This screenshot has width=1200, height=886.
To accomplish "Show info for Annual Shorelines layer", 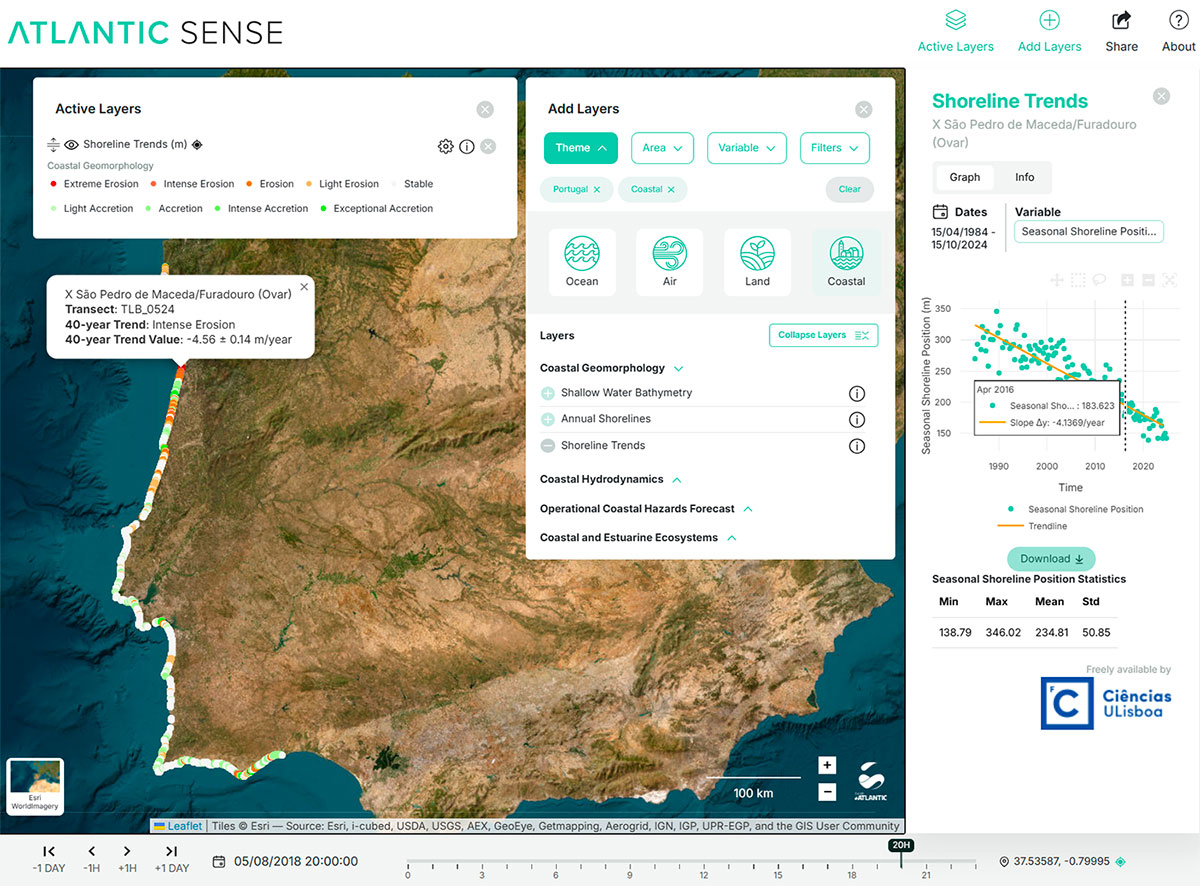I will pyautogui.click(x=856, y=419).
